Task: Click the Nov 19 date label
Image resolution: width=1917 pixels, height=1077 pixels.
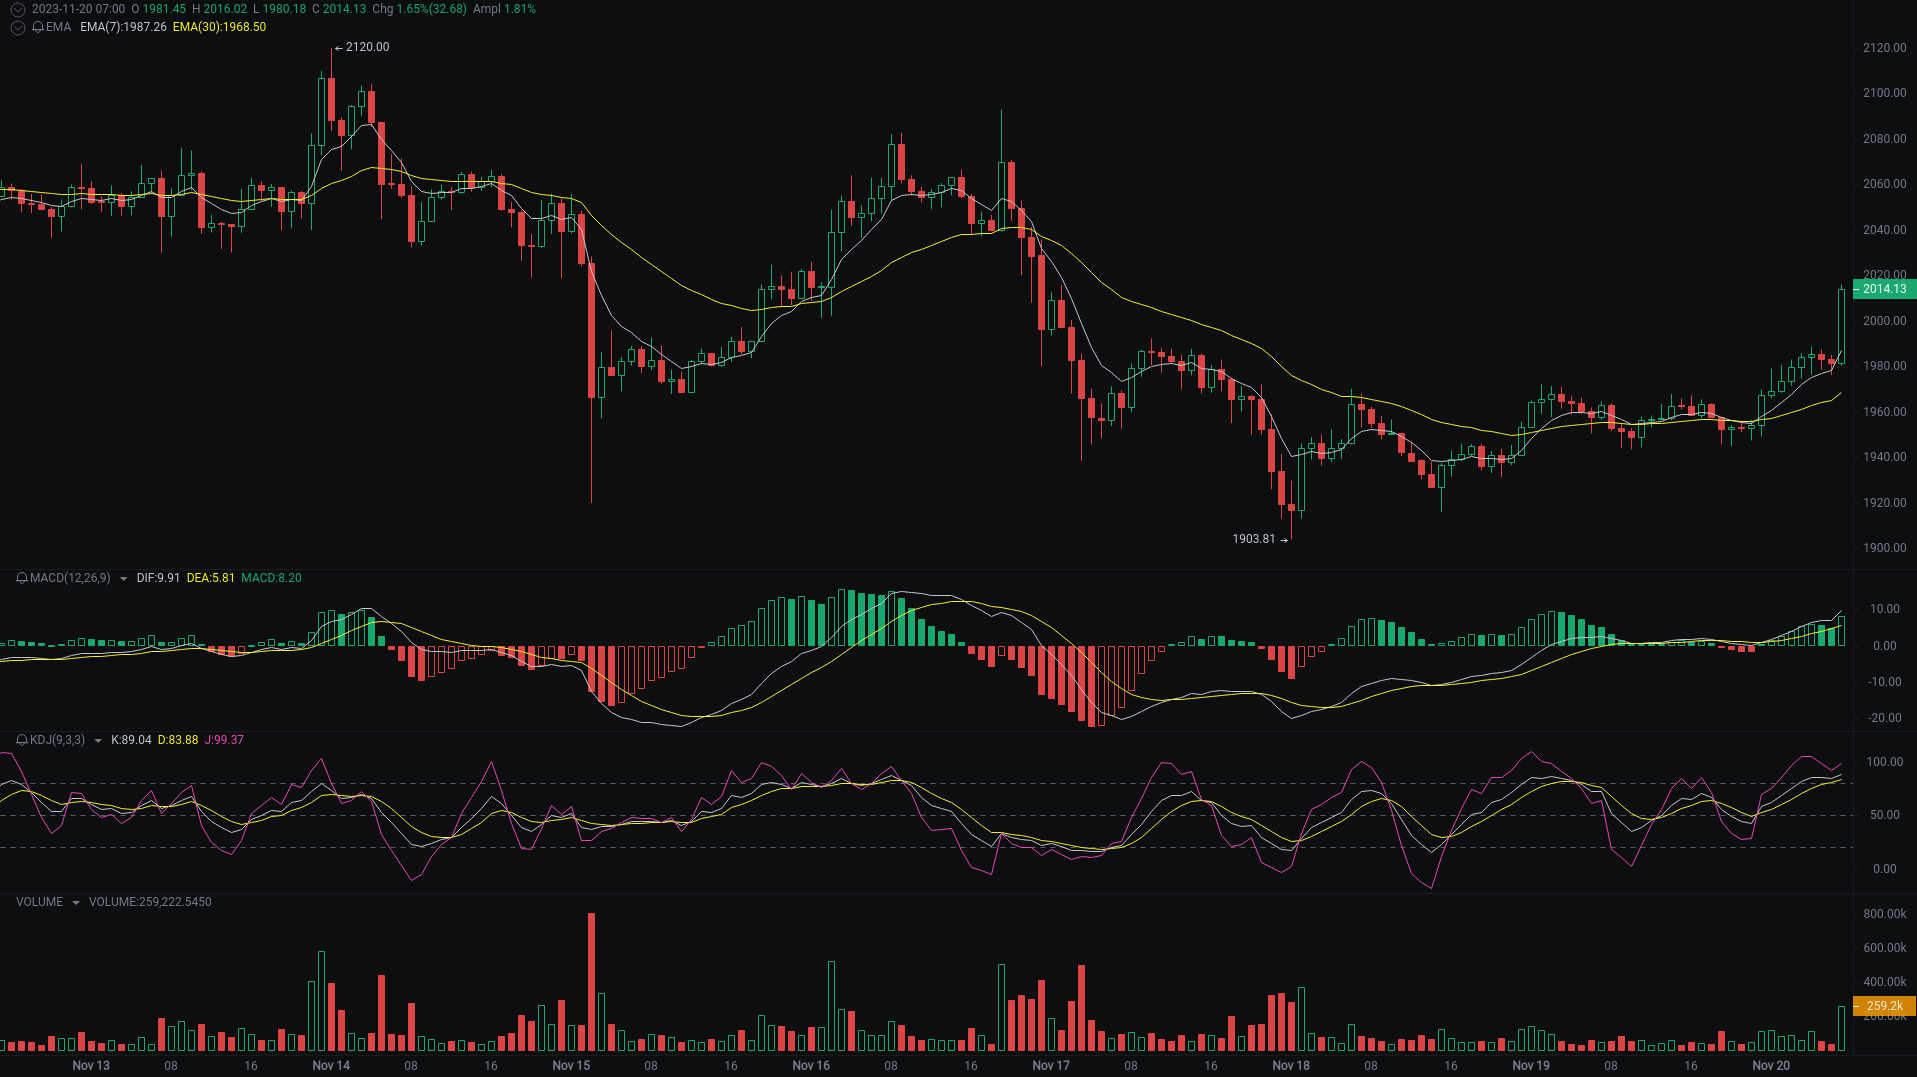Action: [1531, 1066]
